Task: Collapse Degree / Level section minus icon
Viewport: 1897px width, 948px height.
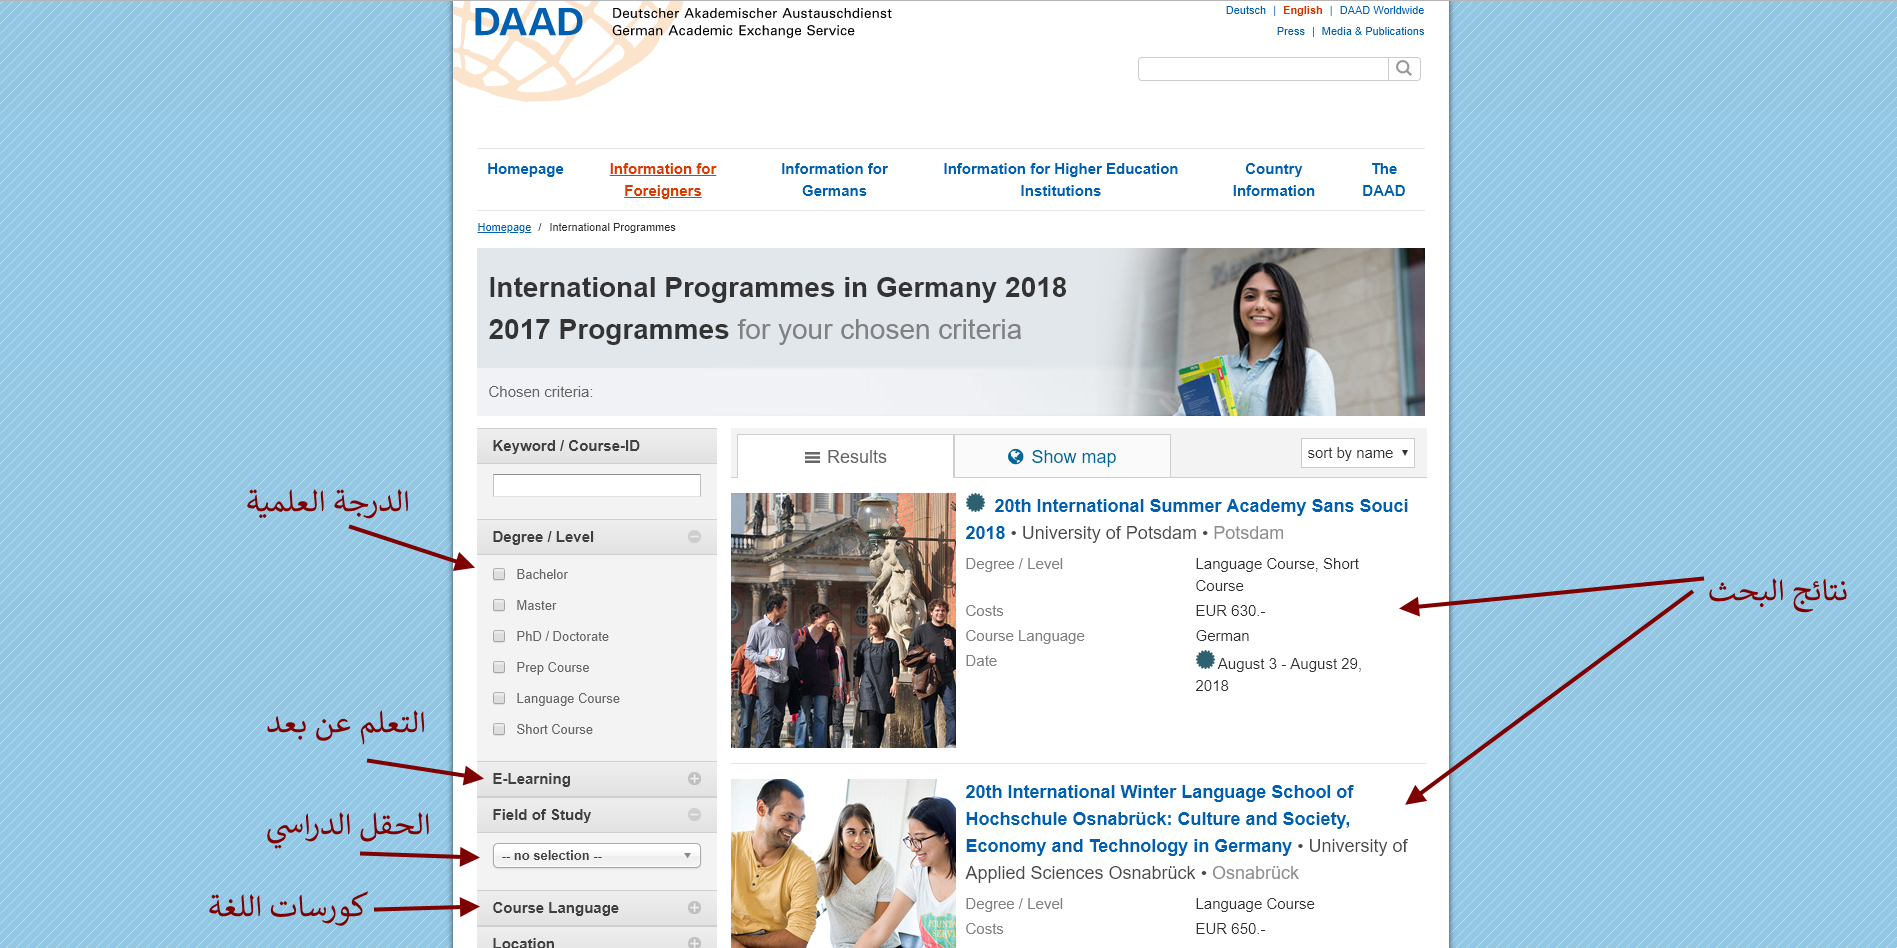Action: point(694,537)
